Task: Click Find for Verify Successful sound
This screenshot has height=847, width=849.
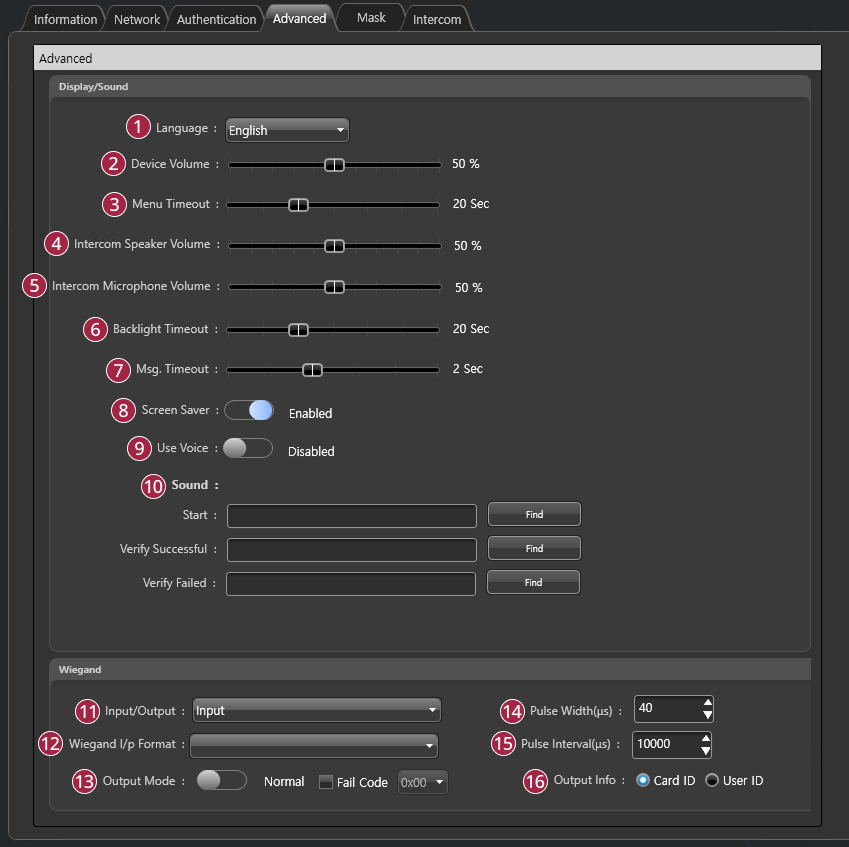Action: point(534,548)
